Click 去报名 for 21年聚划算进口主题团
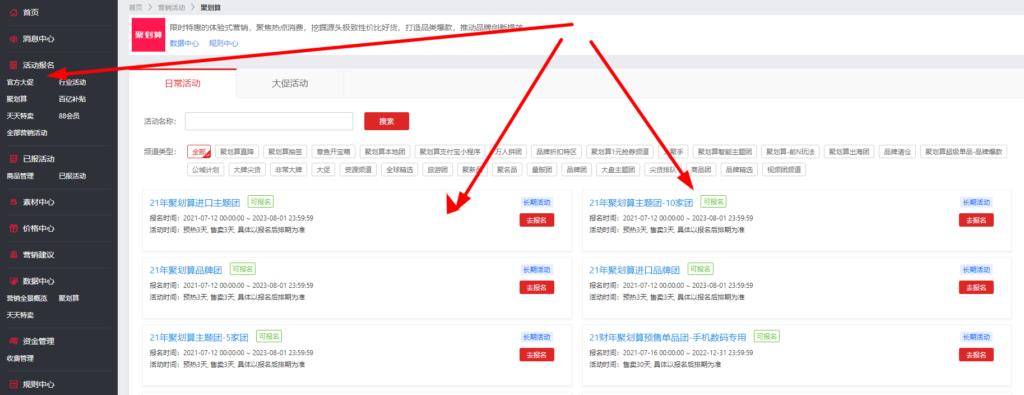Screen dimensions: 1024x395 [x=537, y=220]
